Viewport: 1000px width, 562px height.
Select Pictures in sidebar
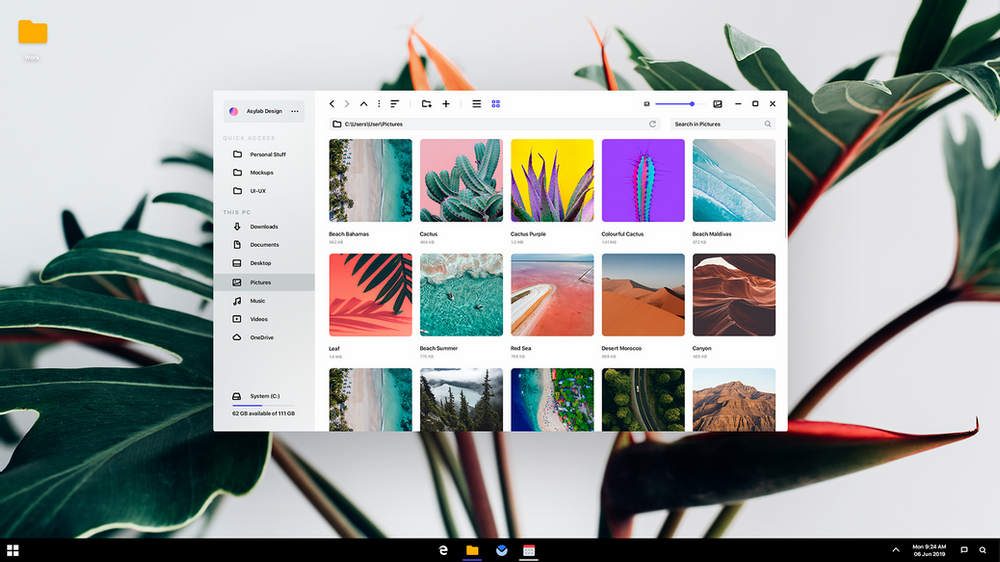pos(264,282)
